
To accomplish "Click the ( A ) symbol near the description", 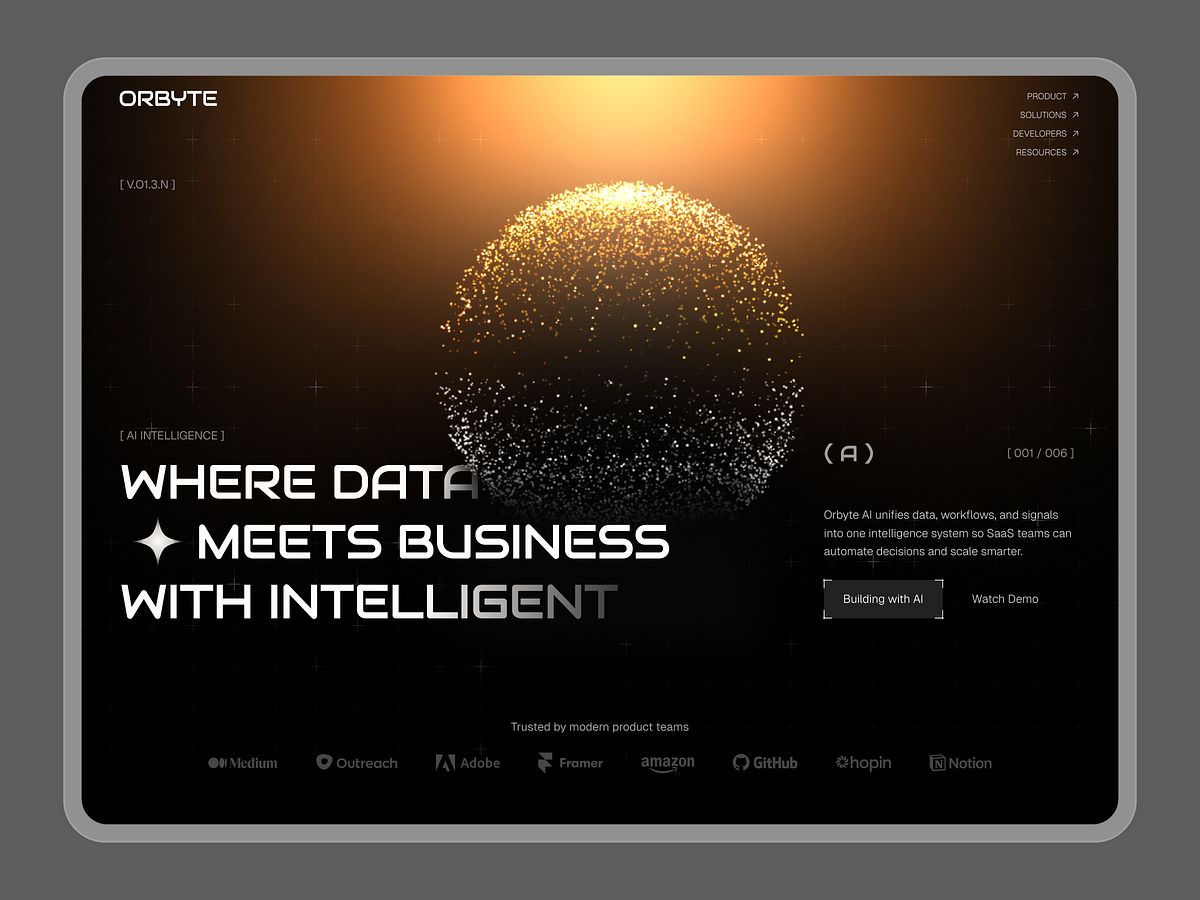I will coord(847,454).
